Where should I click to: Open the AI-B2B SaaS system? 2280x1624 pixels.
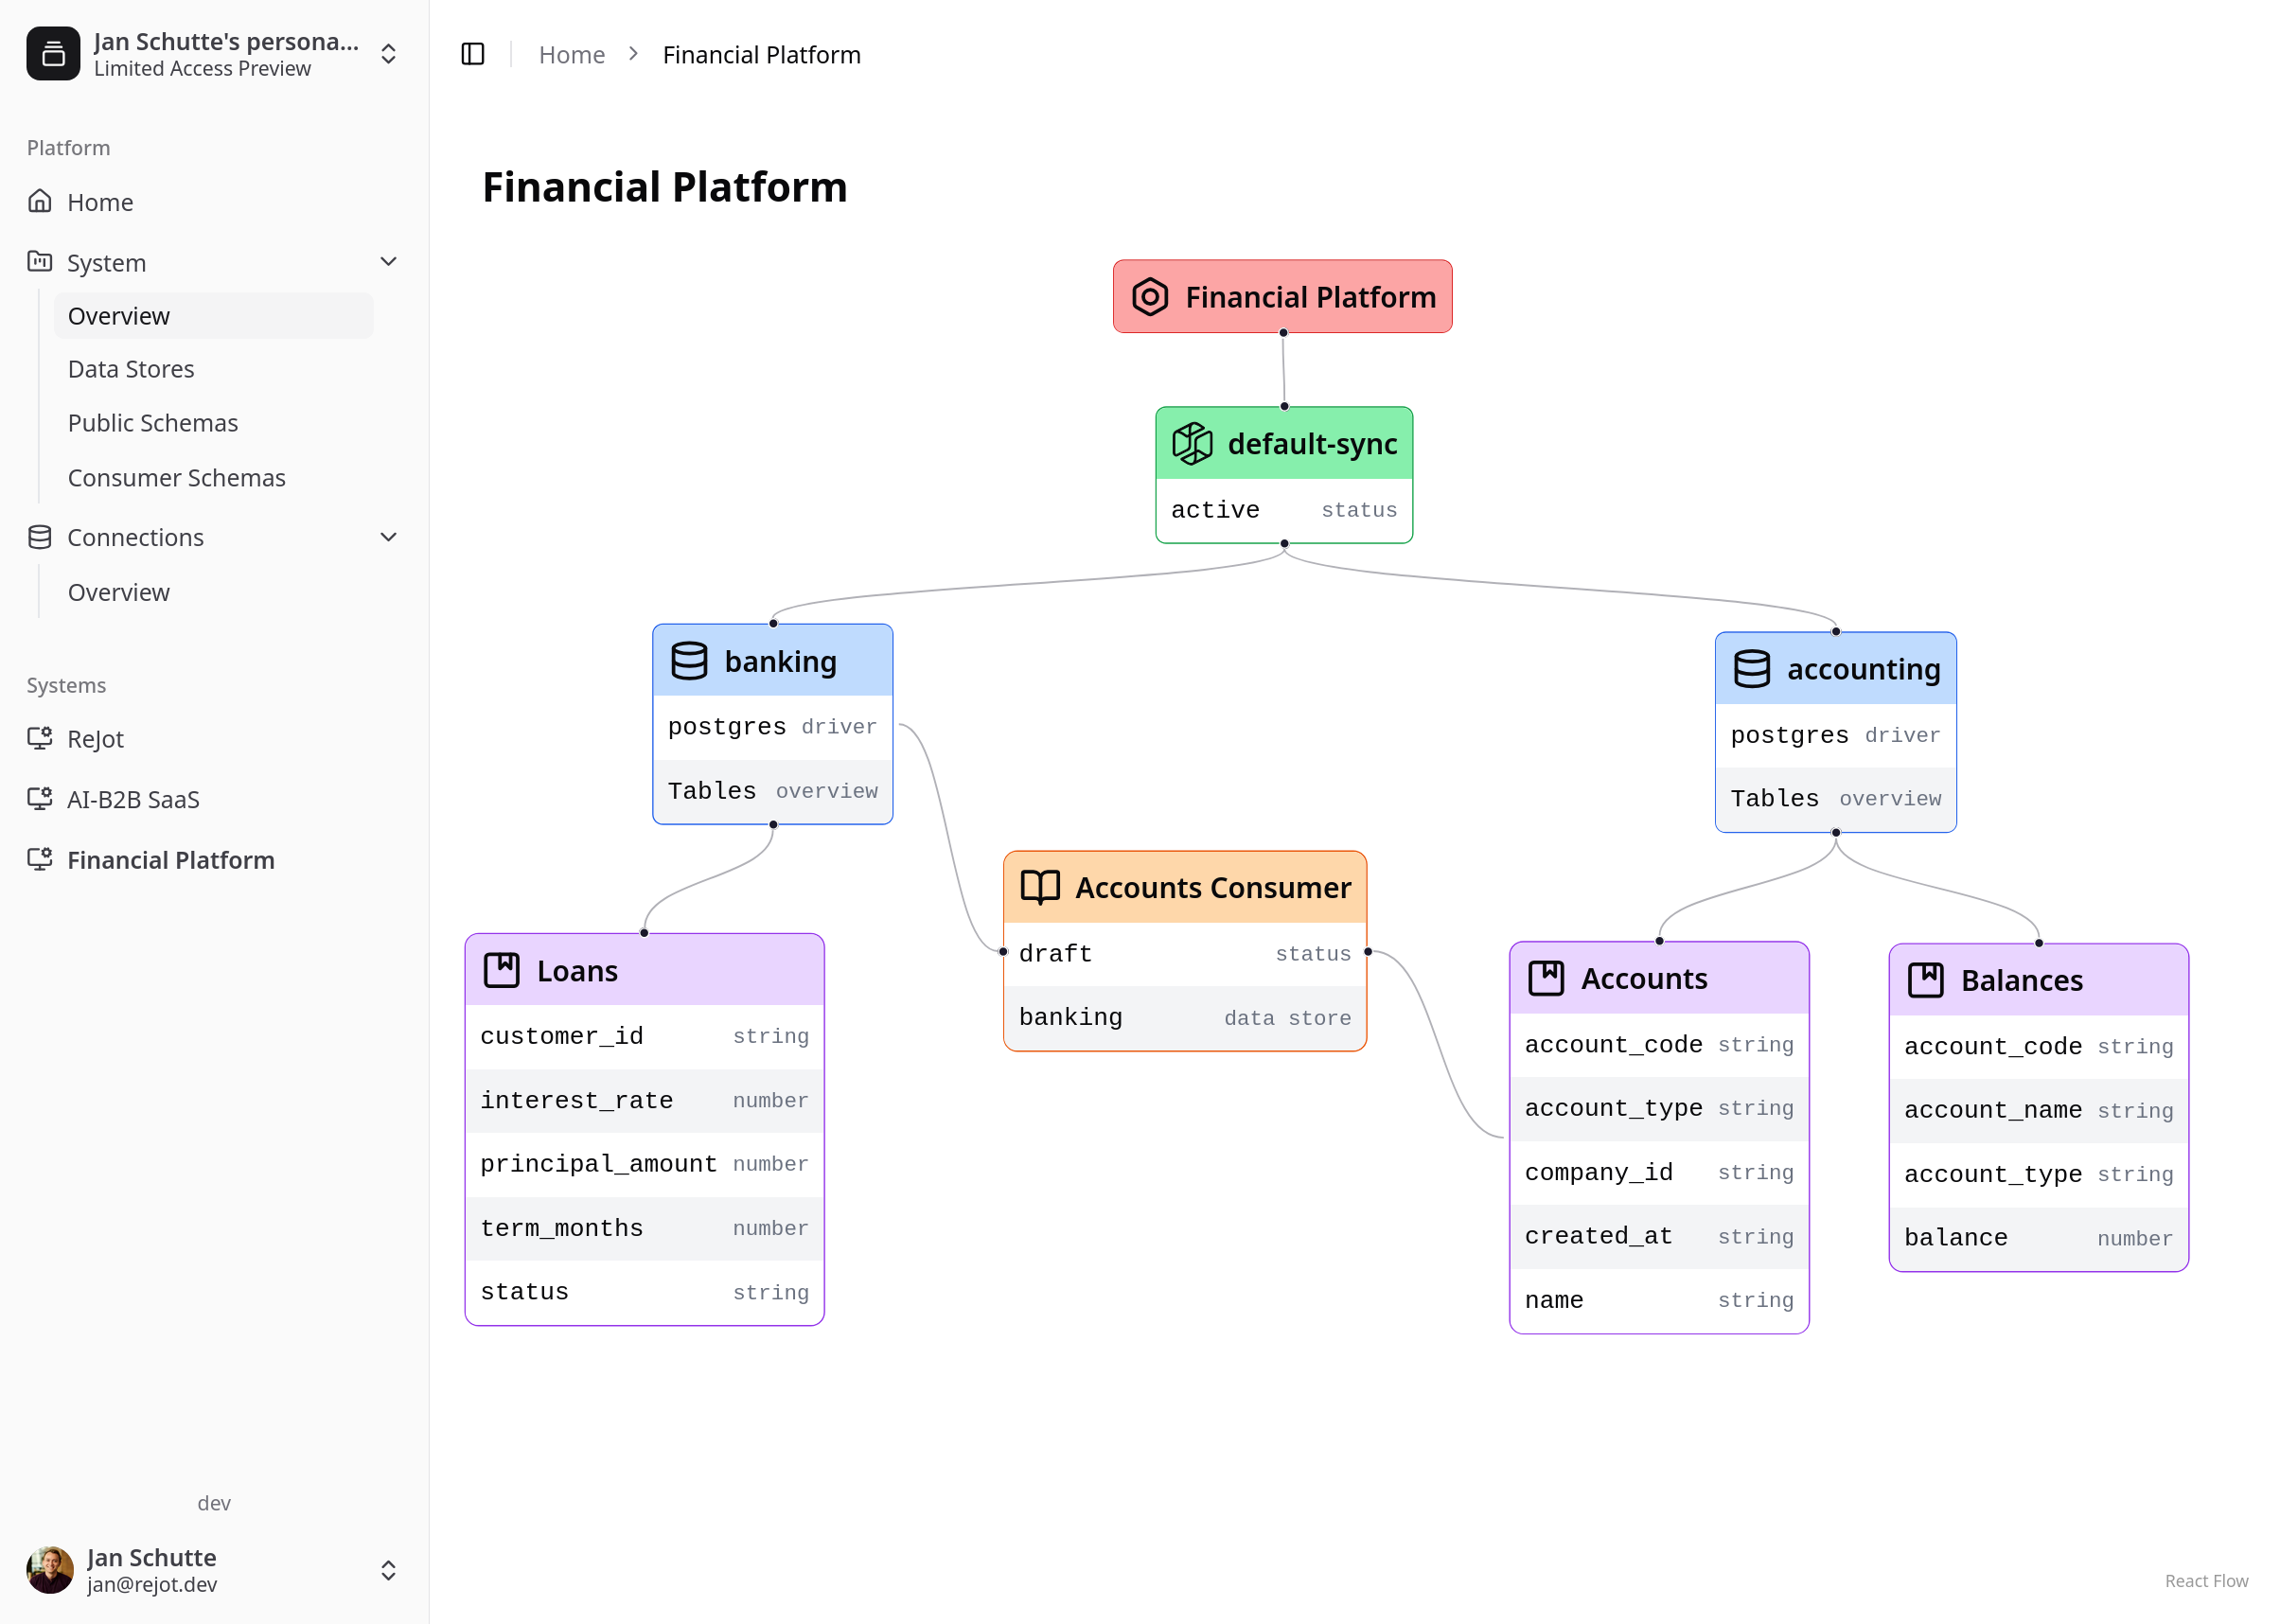pyautogui.click(x=133, y=800)
